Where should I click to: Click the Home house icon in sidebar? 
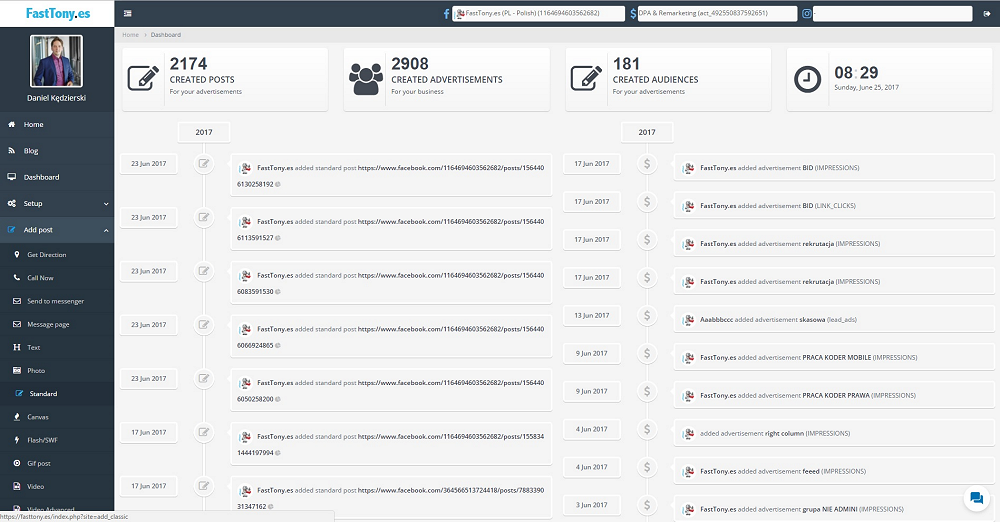tap(11, 124)
